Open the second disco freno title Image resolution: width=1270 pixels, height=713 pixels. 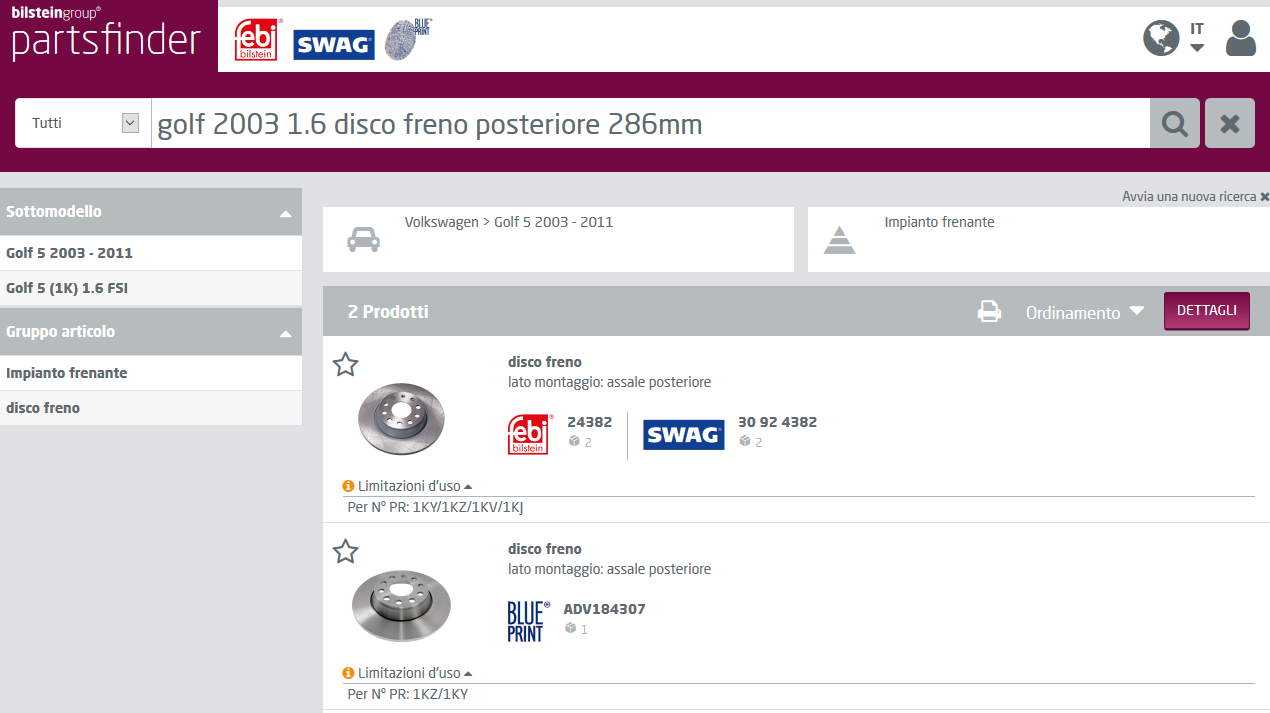coord(544,549)
